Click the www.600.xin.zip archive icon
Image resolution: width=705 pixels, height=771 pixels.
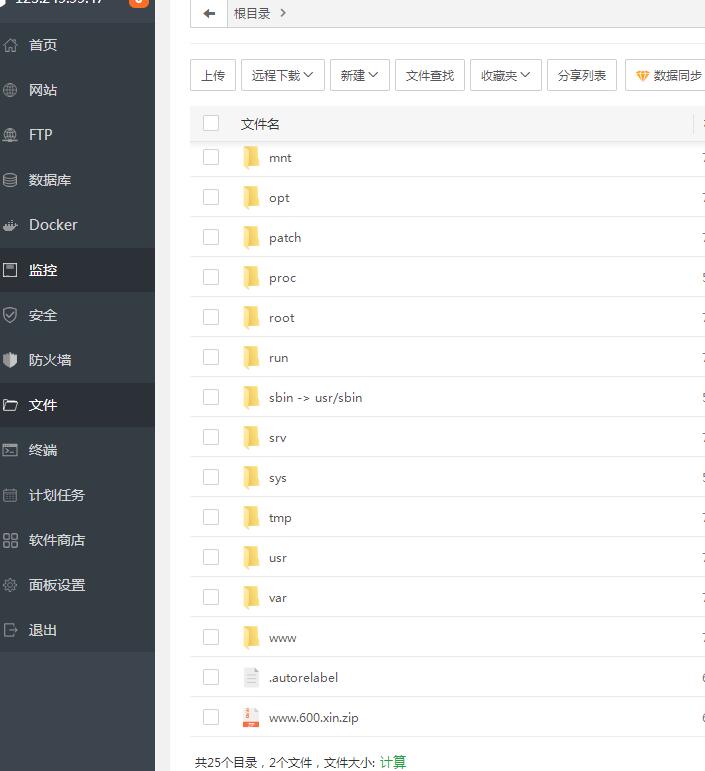click(x=251, y=717)
